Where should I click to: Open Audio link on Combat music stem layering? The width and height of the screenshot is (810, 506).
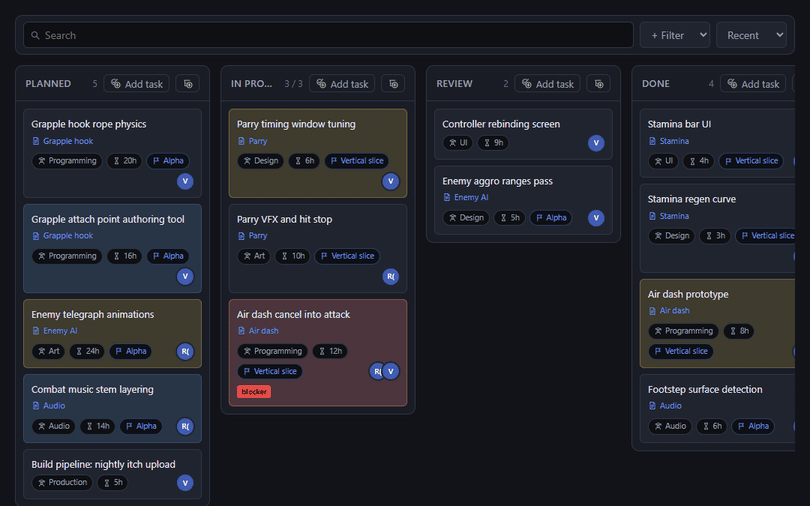coord(49,406)
